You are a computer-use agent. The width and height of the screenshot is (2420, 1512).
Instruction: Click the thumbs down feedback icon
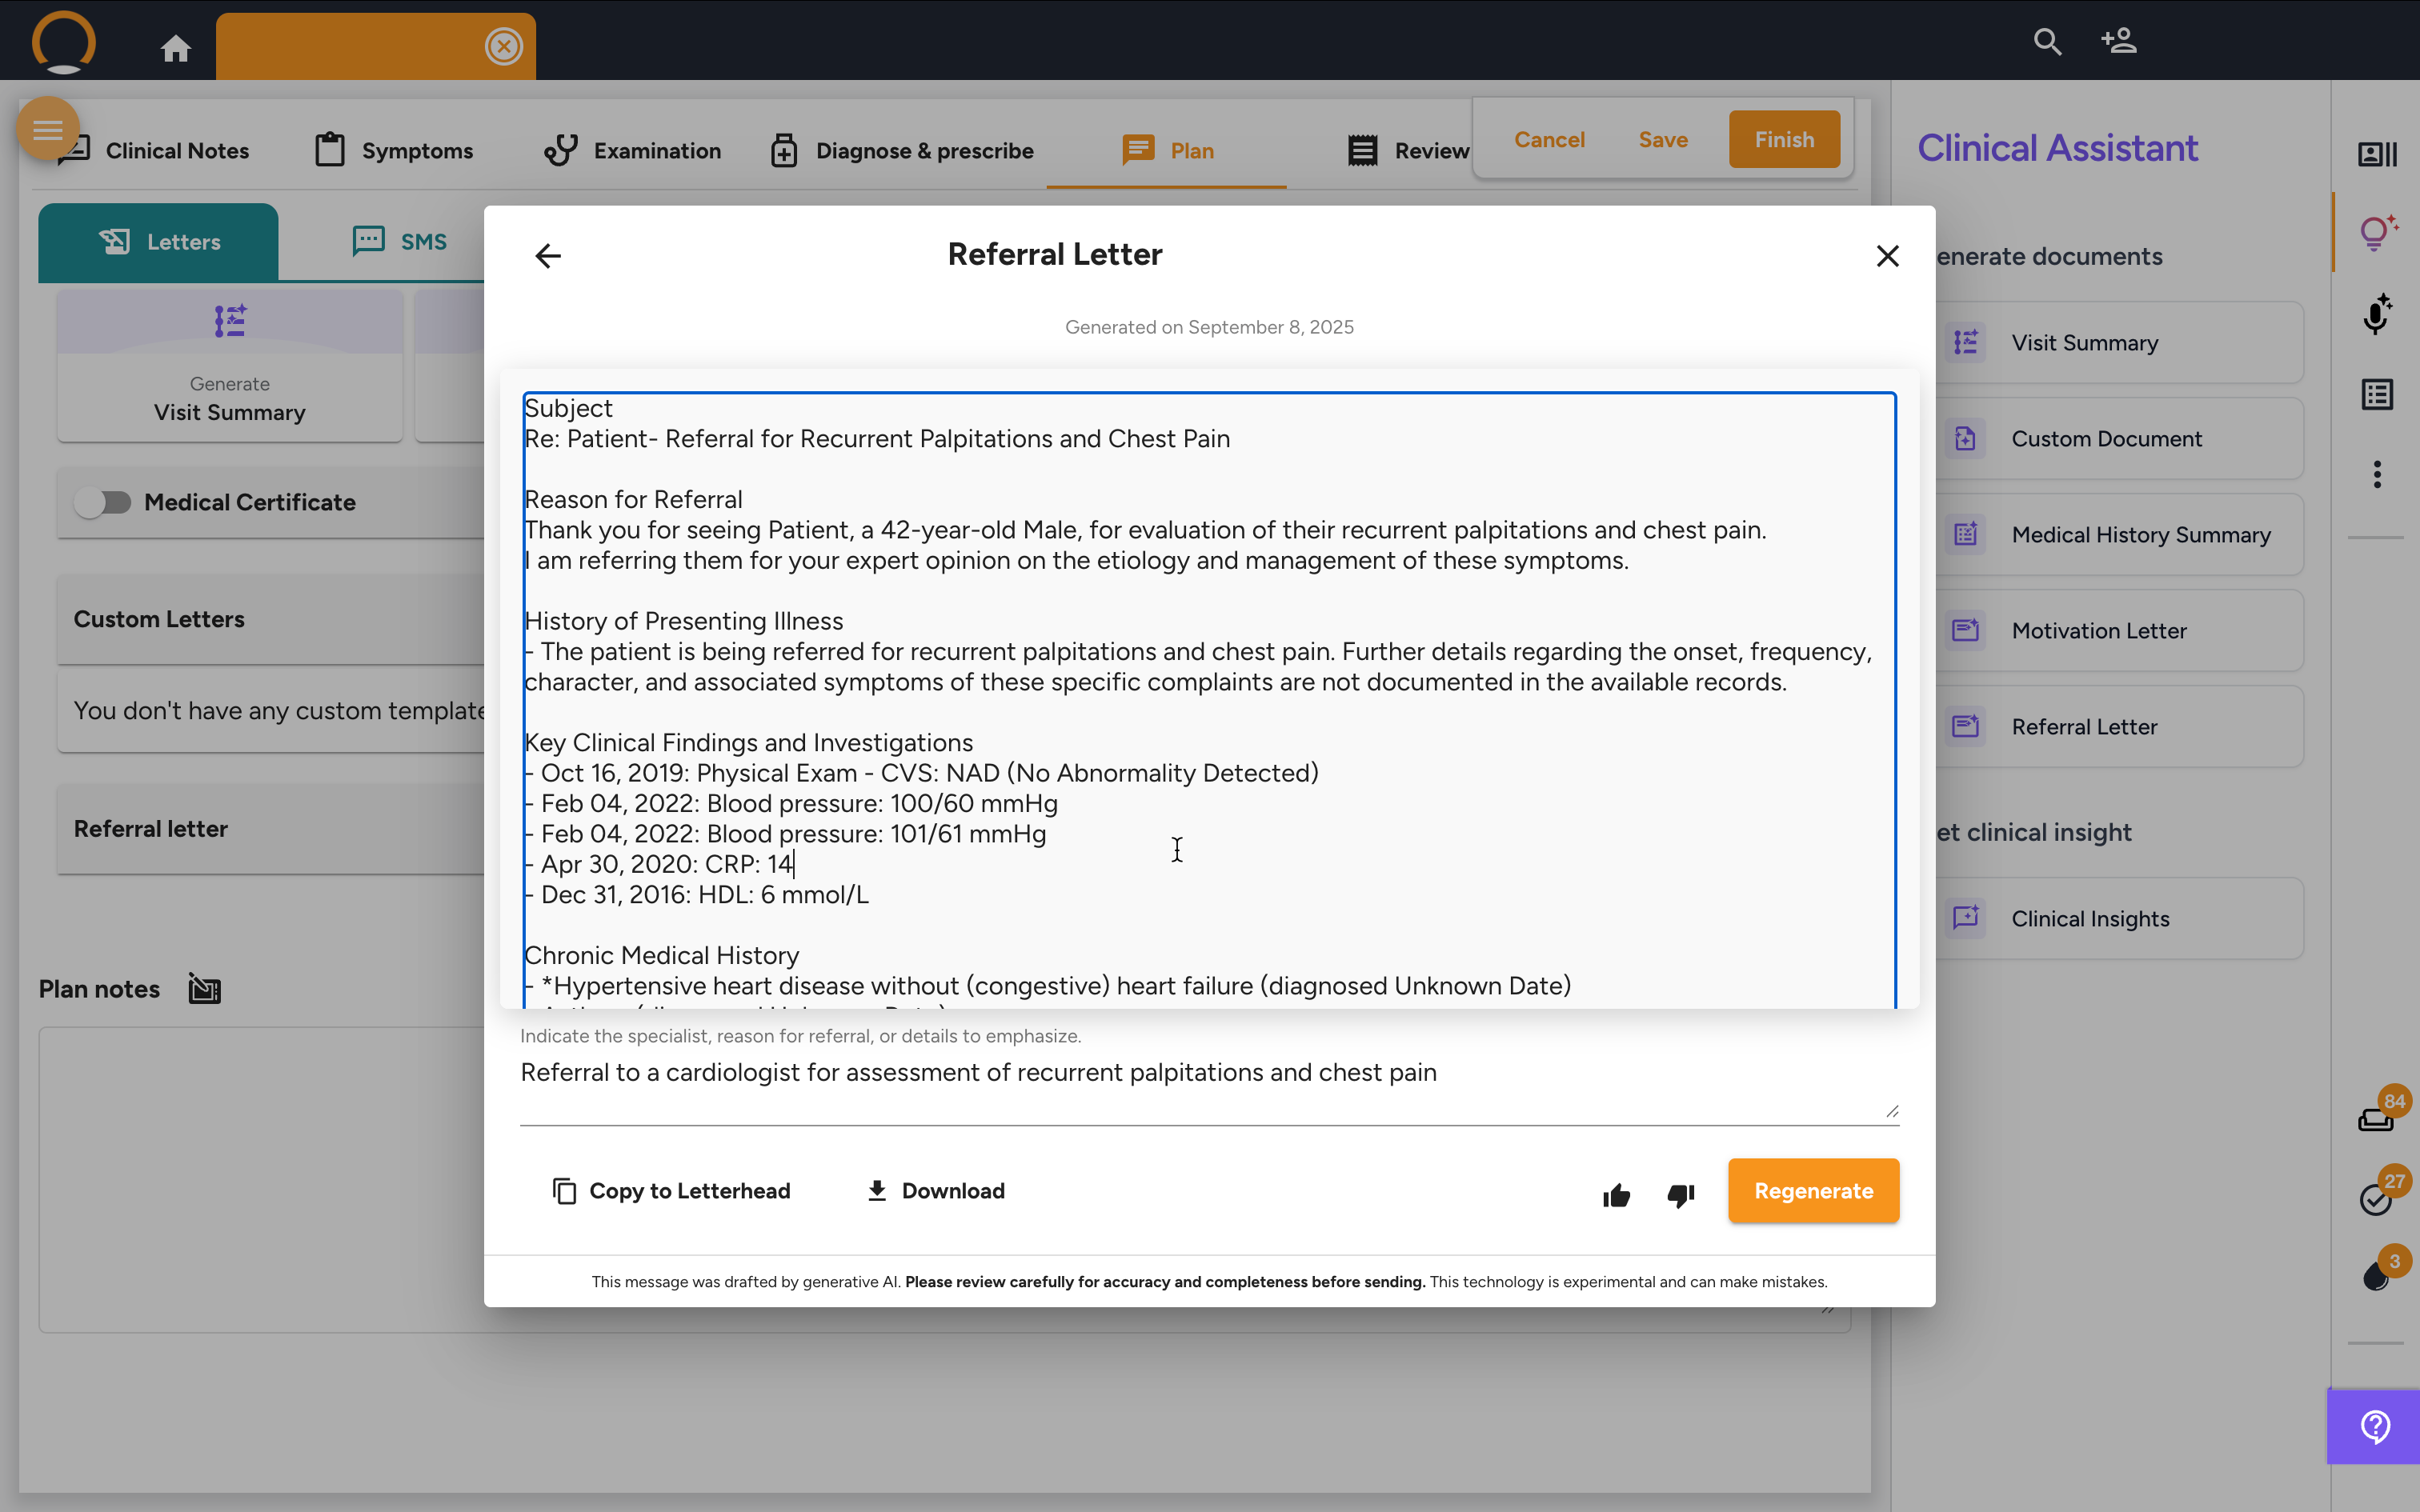[x=1681, y=1195]
